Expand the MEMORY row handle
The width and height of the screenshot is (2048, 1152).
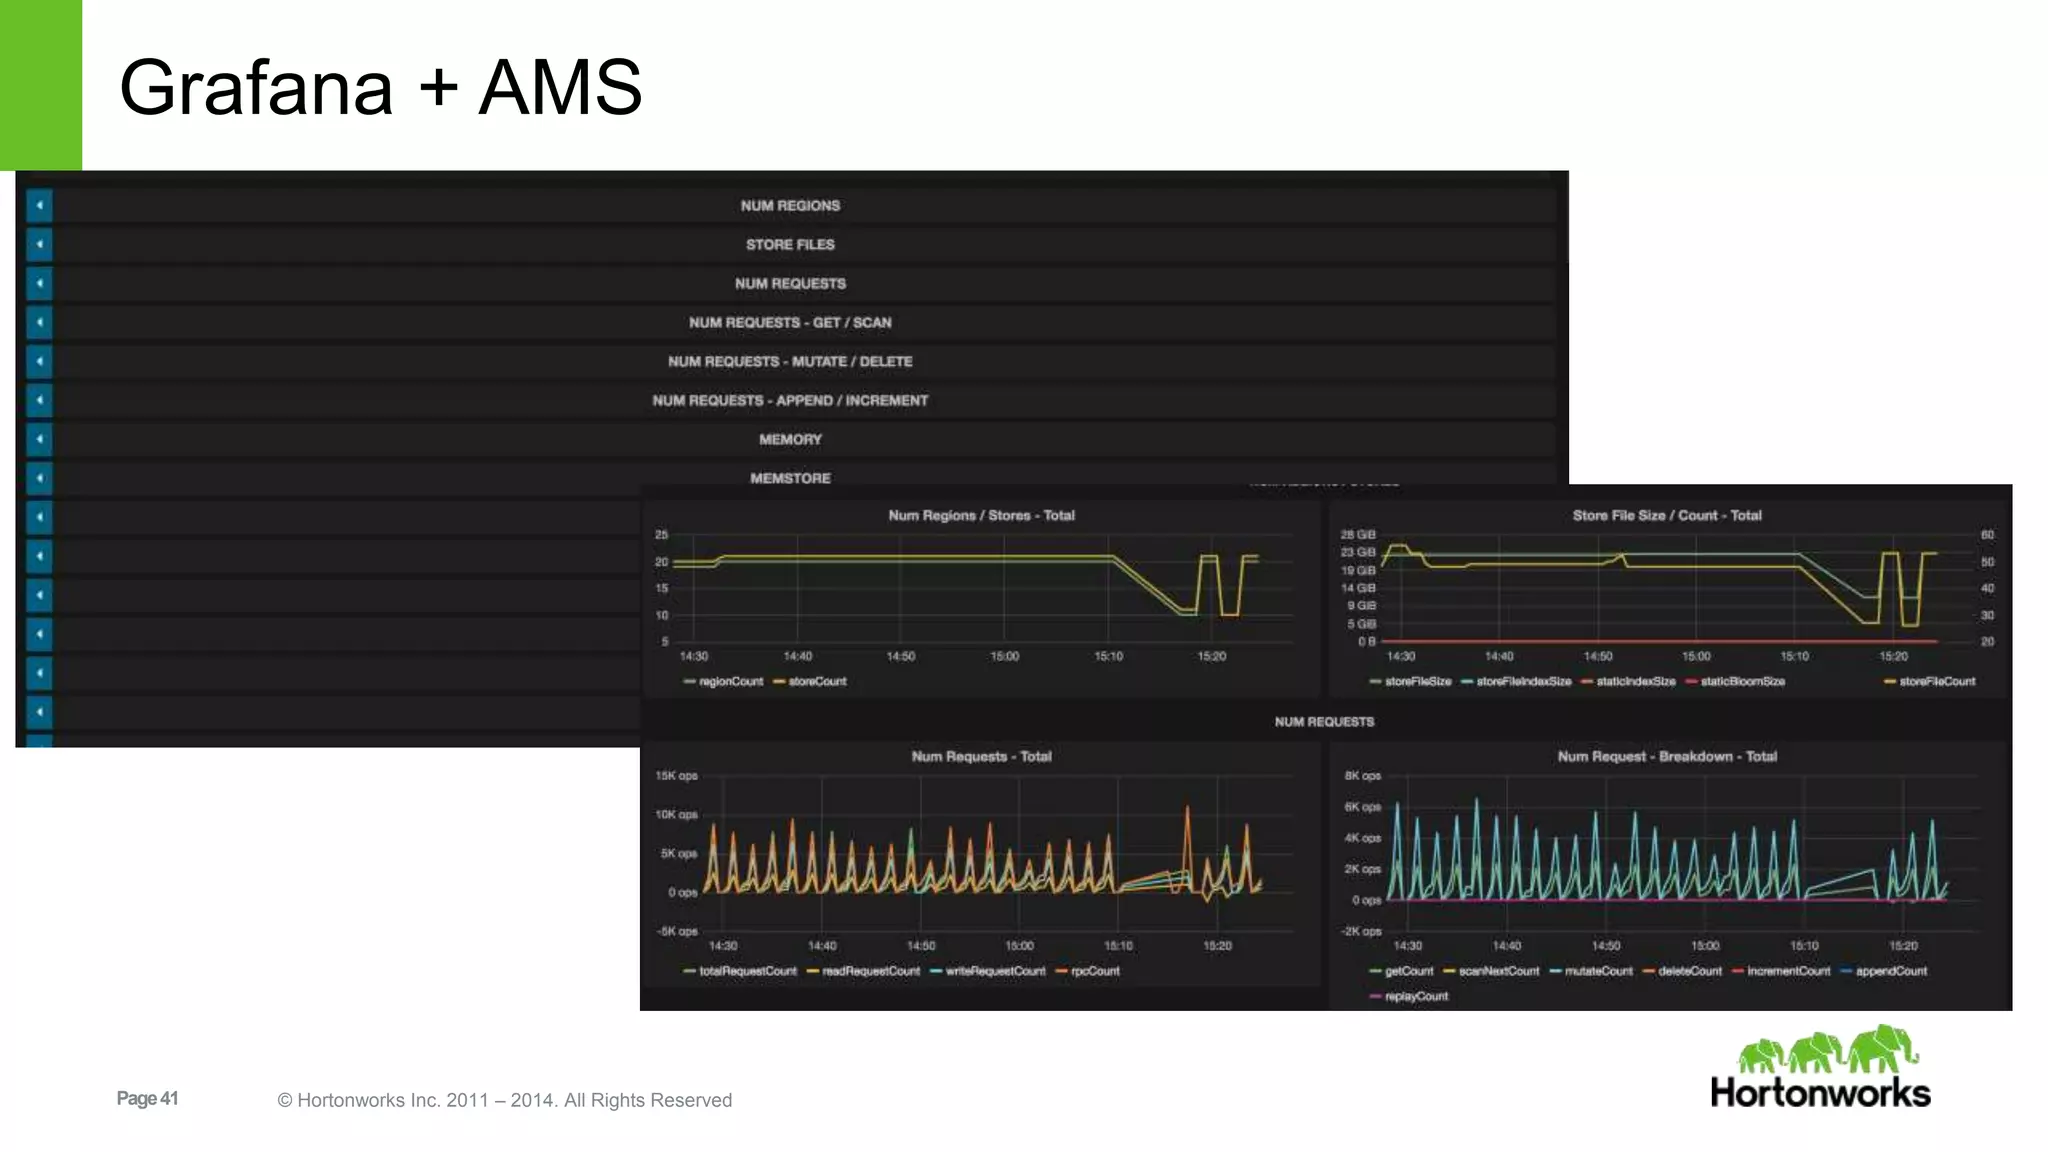pyautogui.click(x=39, y=439)
